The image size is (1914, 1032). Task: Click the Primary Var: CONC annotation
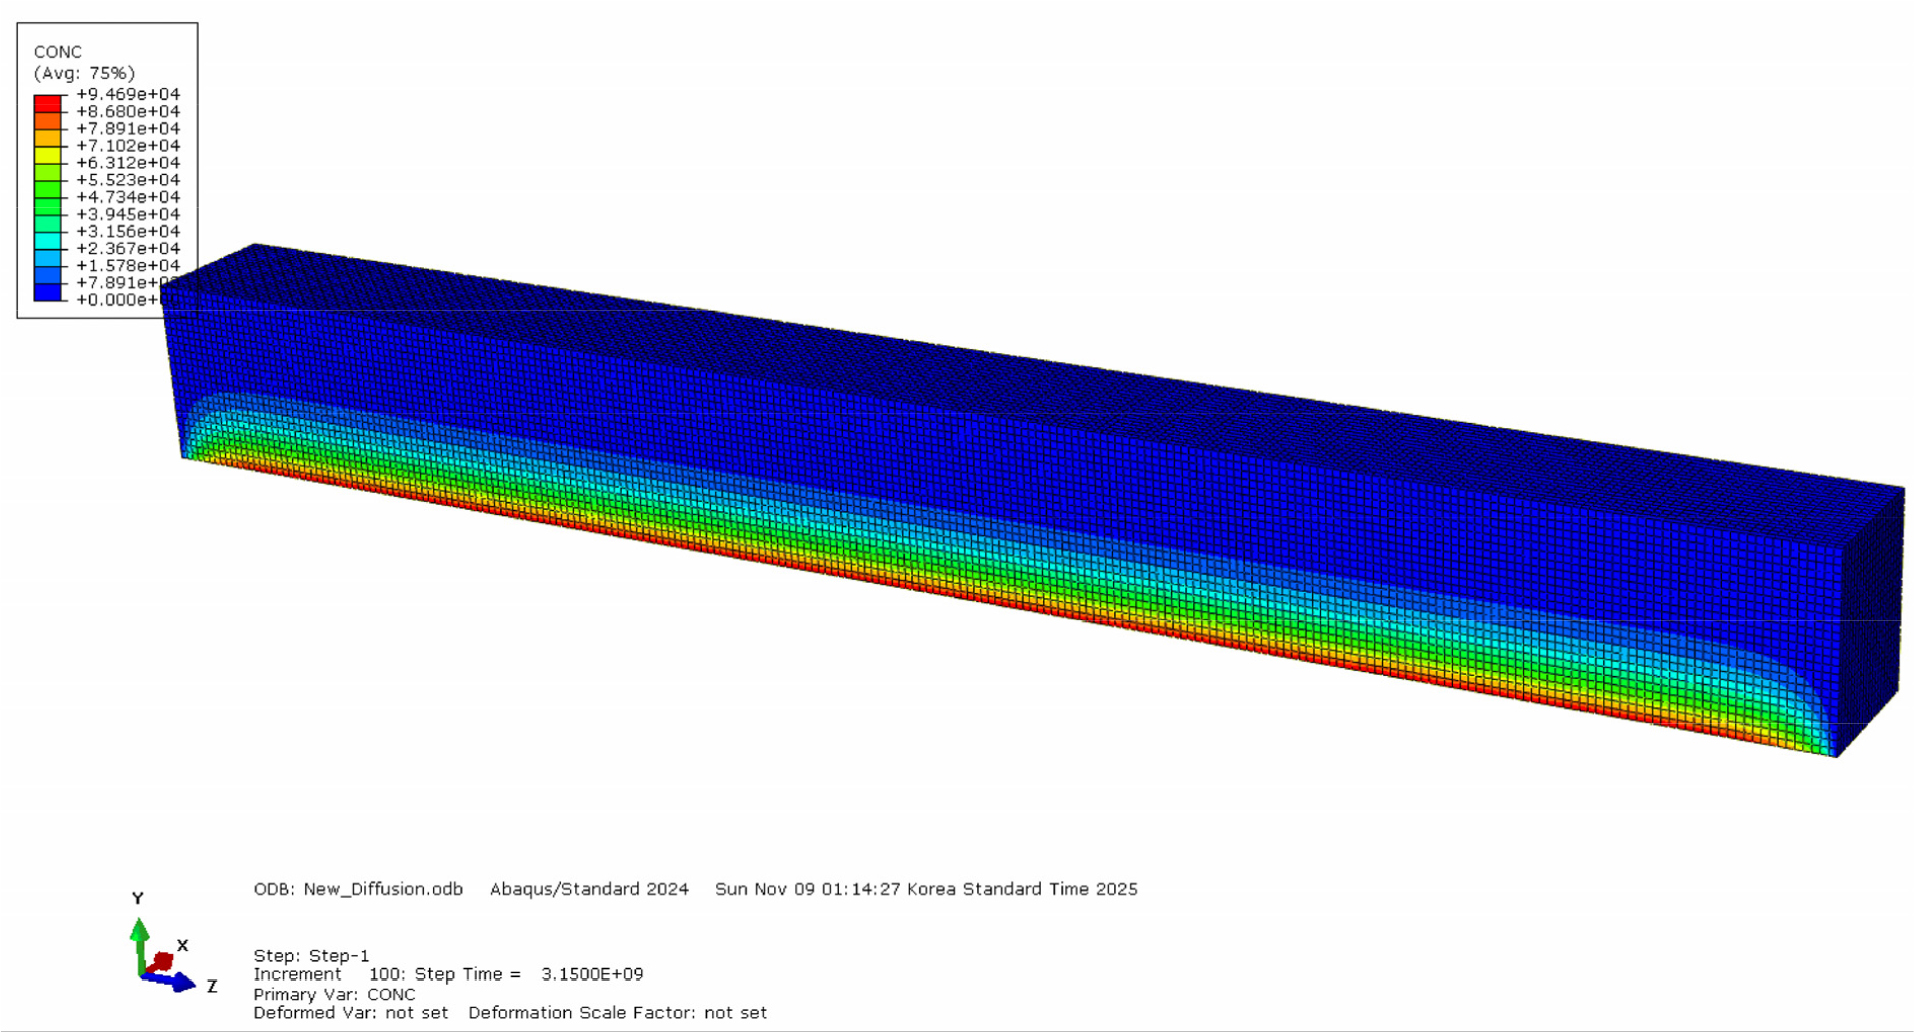334,994
